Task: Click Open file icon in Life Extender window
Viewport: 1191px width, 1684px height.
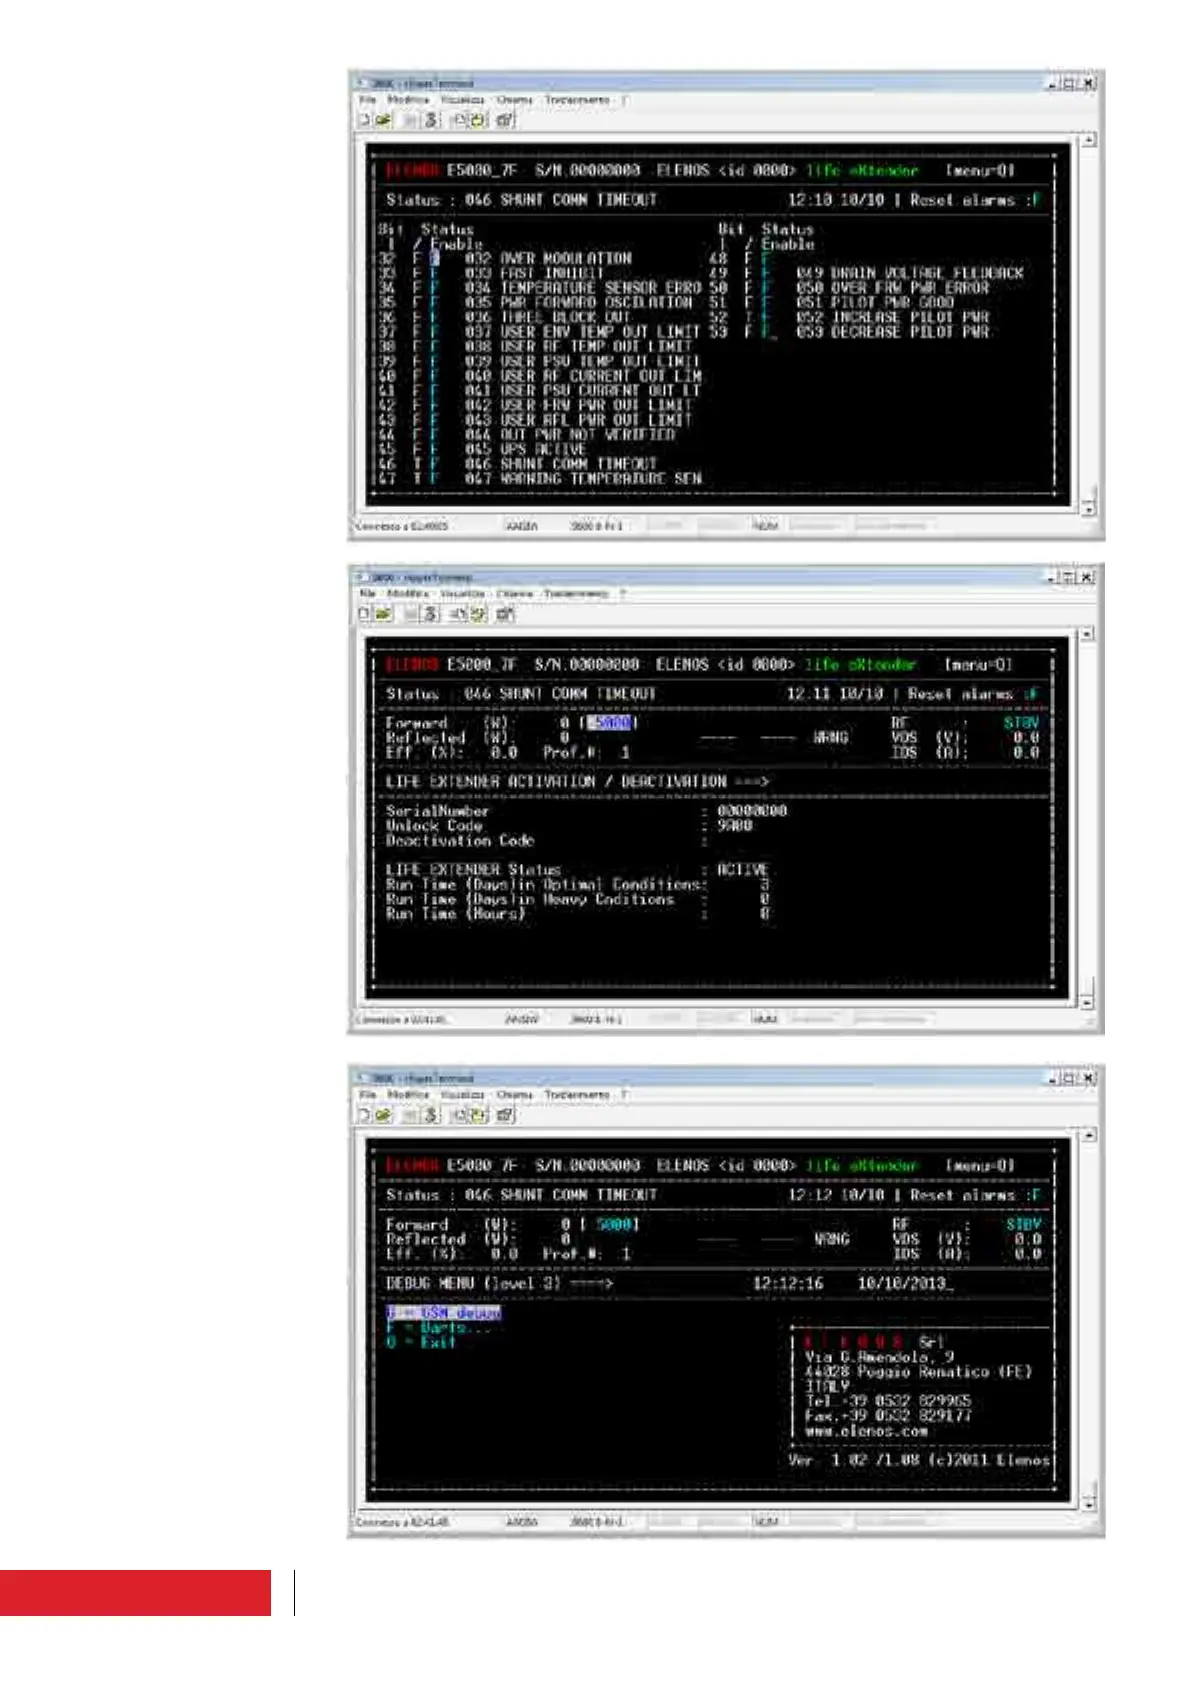Action: coord(382,614)
